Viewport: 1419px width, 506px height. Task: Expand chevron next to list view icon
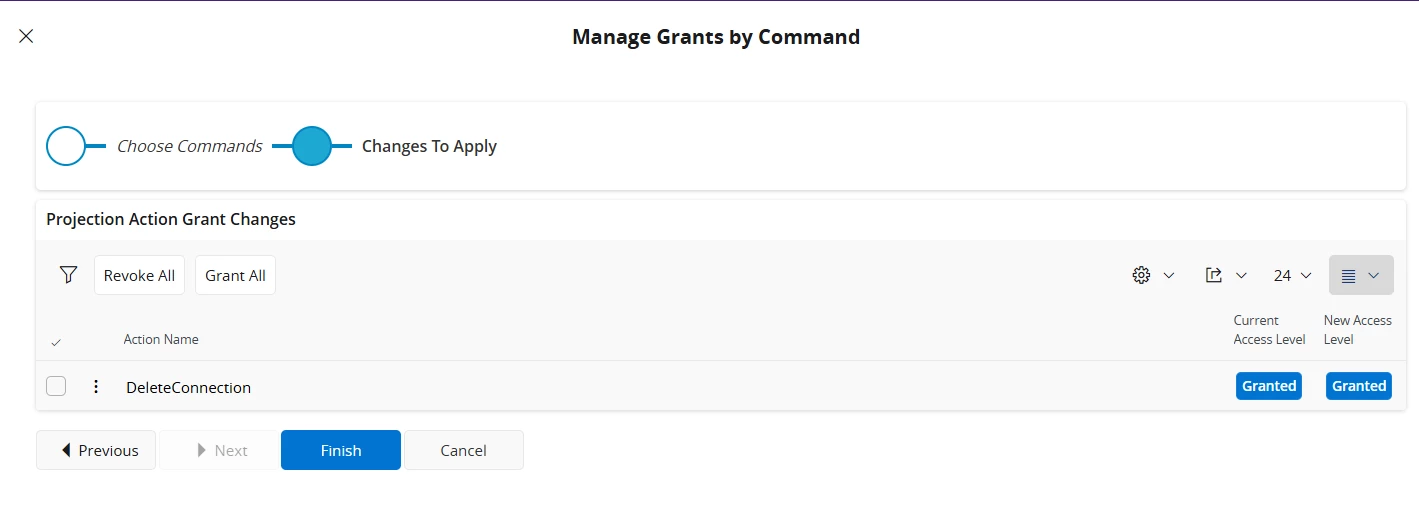(x=1374, y=275)
